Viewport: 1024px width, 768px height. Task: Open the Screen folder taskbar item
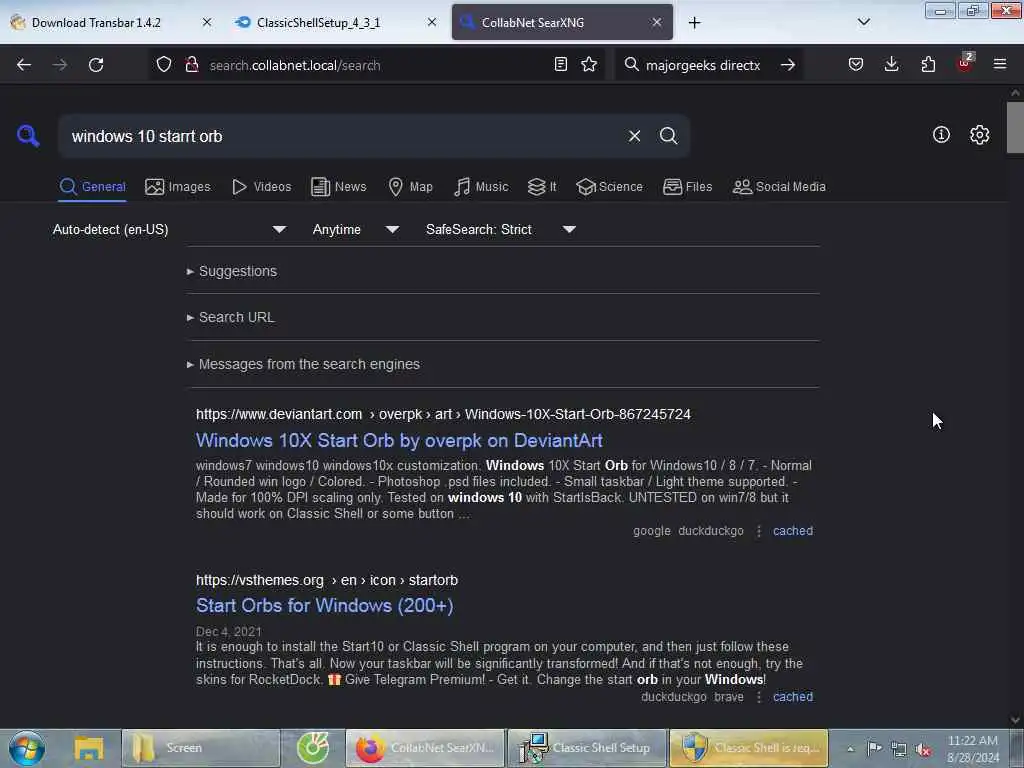pyautogui.click(x=200, y=748)
